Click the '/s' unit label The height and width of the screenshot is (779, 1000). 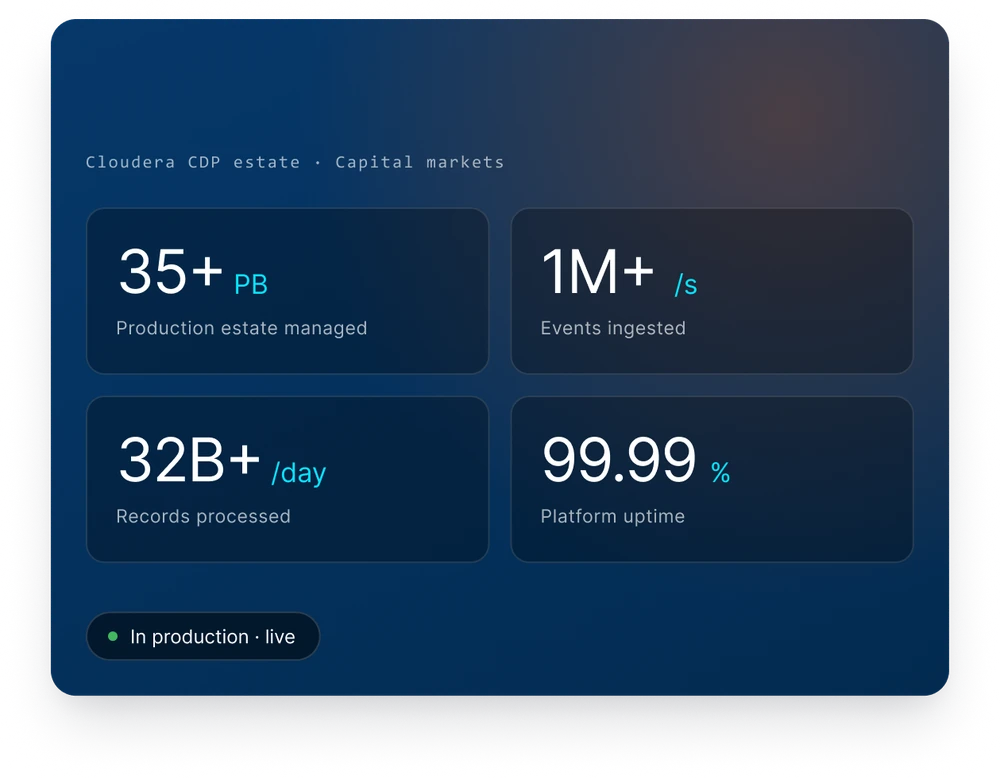coord(686,285)
